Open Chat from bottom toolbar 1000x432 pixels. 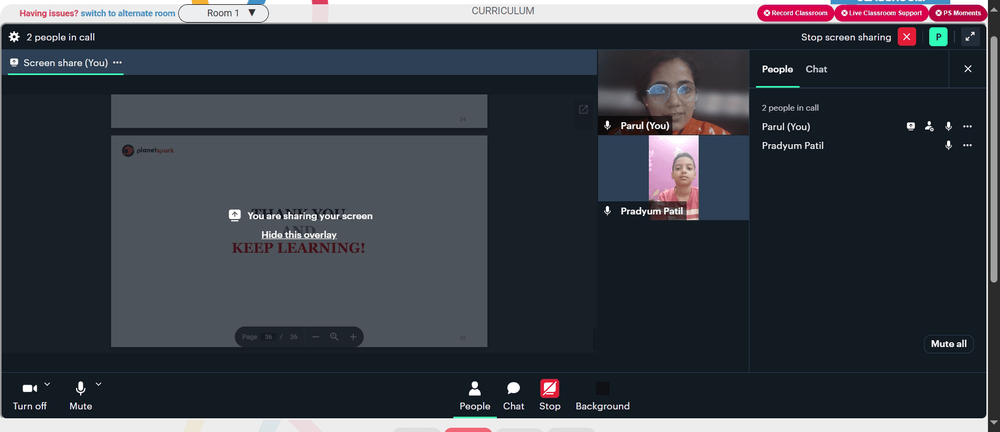tap(513, 396)
